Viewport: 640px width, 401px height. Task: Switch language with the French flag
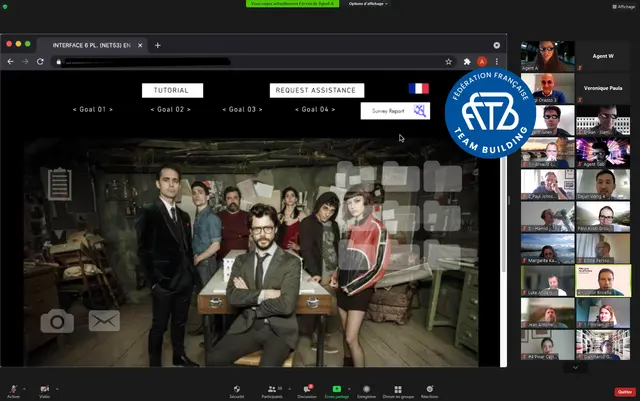click(x=418, y=89)
